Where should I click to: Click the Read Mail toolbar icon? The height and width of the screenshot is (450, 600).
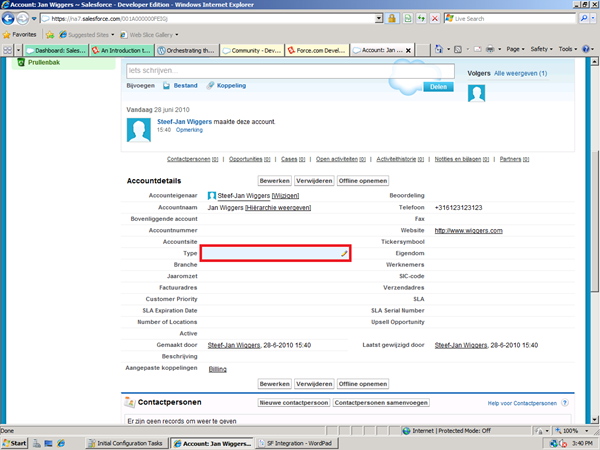coord(478,49)
